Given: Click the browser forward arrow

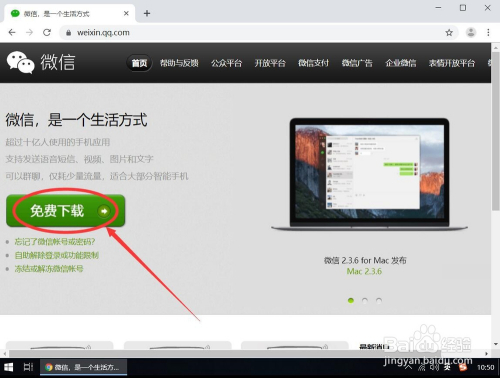Looking at the screenshot, I should pos(29,32).
